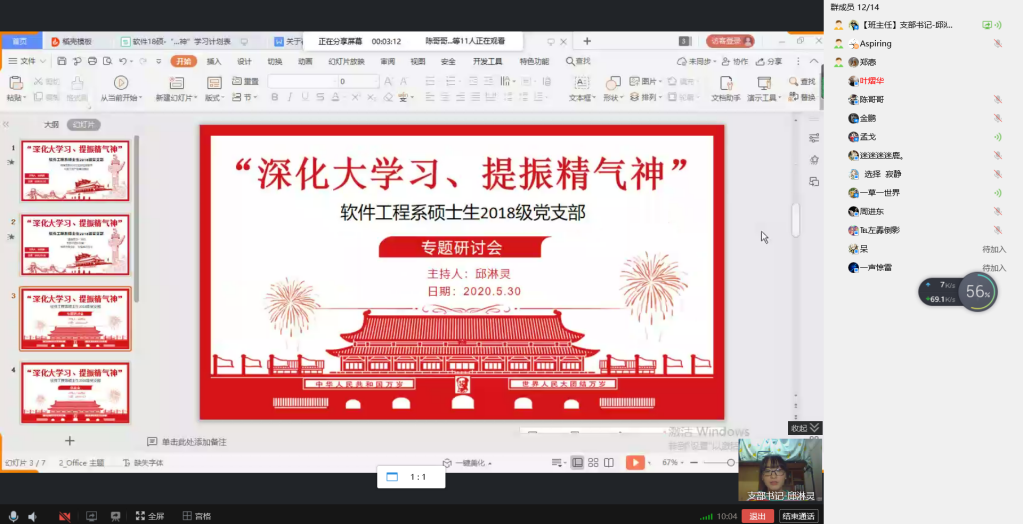
Task: Adjust the zoom slider in status bar
Action: tap(719, 463)
